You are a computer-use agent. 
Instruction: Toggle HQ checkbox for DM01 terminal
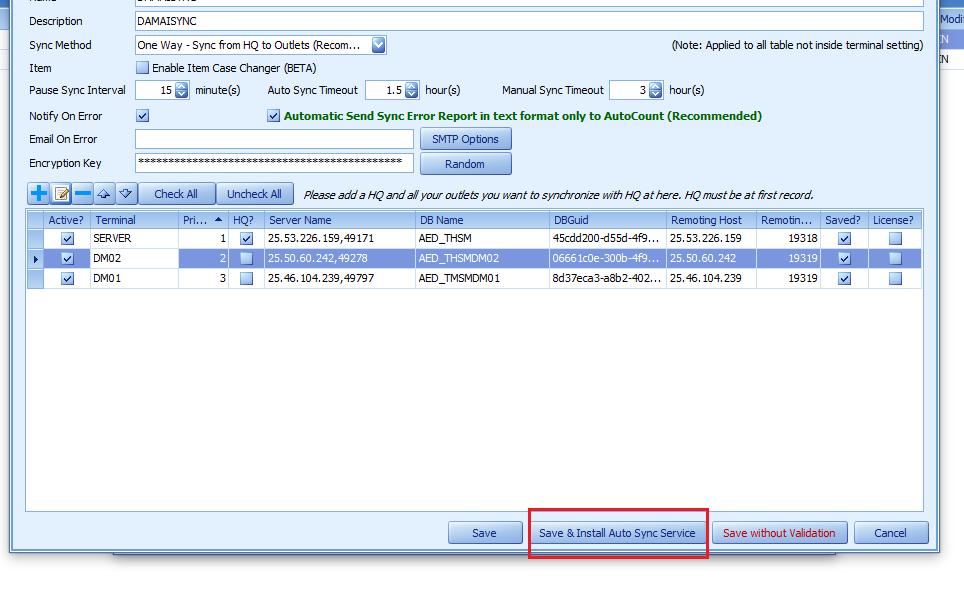point(246,279)
